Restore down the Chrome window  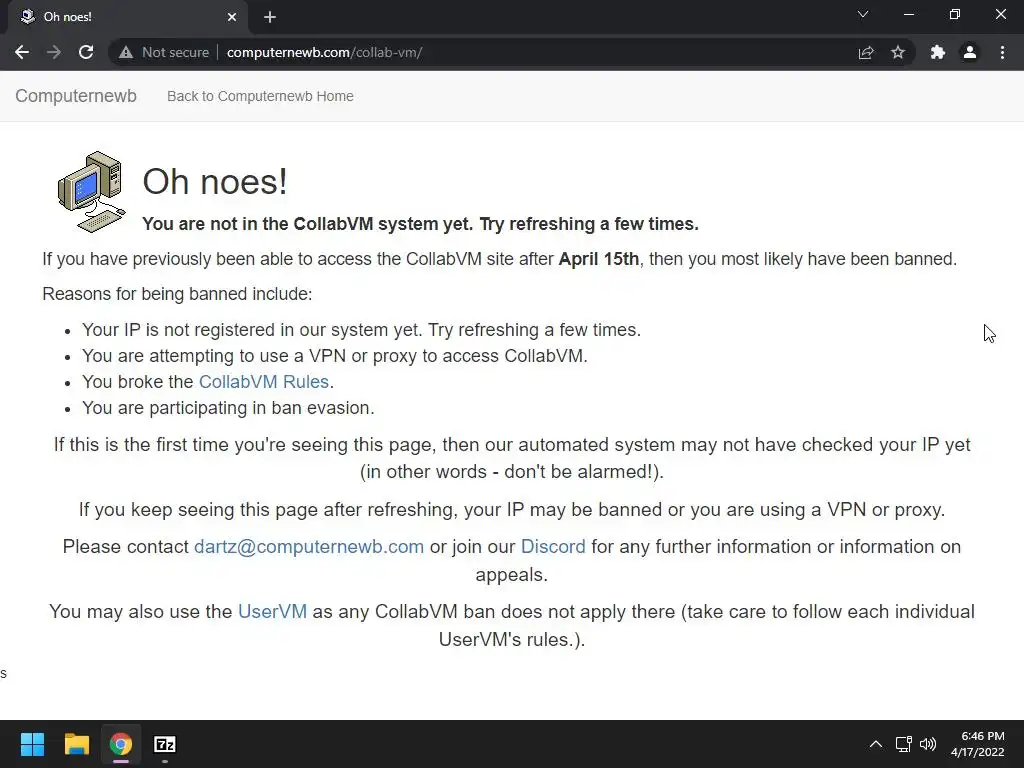point(955,14)
